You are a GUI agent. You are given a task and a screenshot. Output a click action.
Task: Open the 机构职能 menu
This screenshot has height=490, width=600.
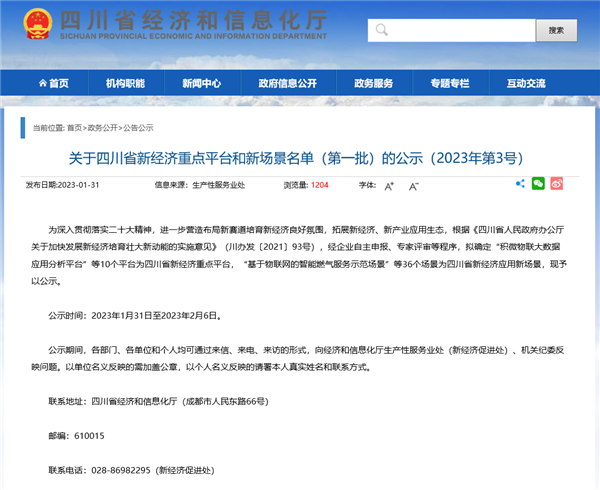(125, 83)
